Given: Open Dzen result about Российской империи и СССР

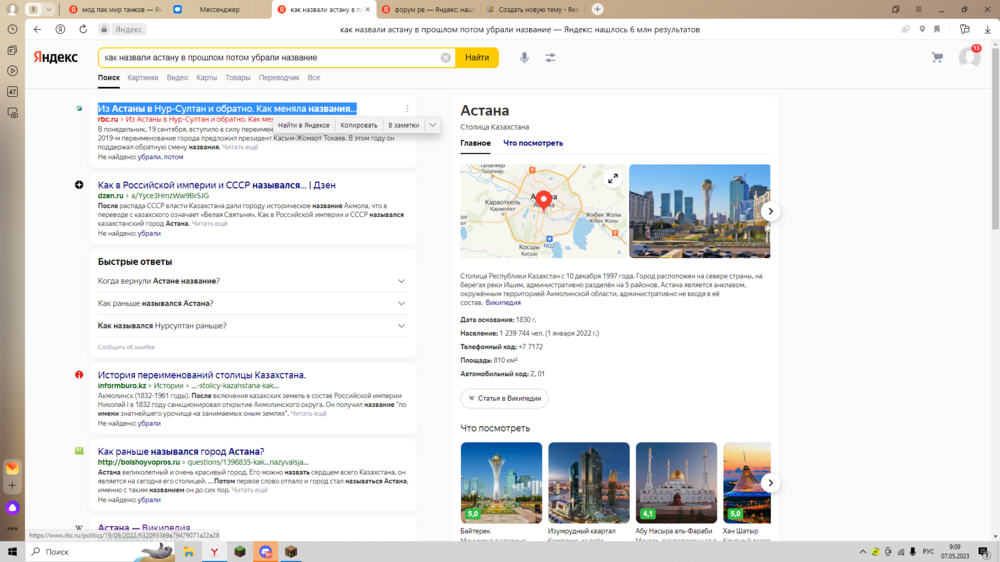Looking at the screenshot, I should 216,185.
